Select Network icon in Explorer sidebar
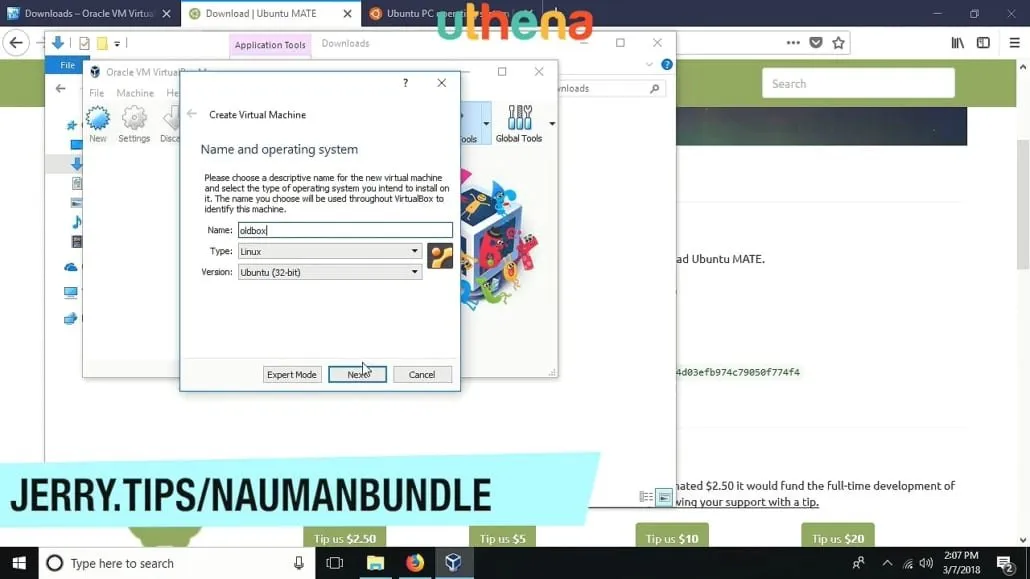 coord(70,319)
